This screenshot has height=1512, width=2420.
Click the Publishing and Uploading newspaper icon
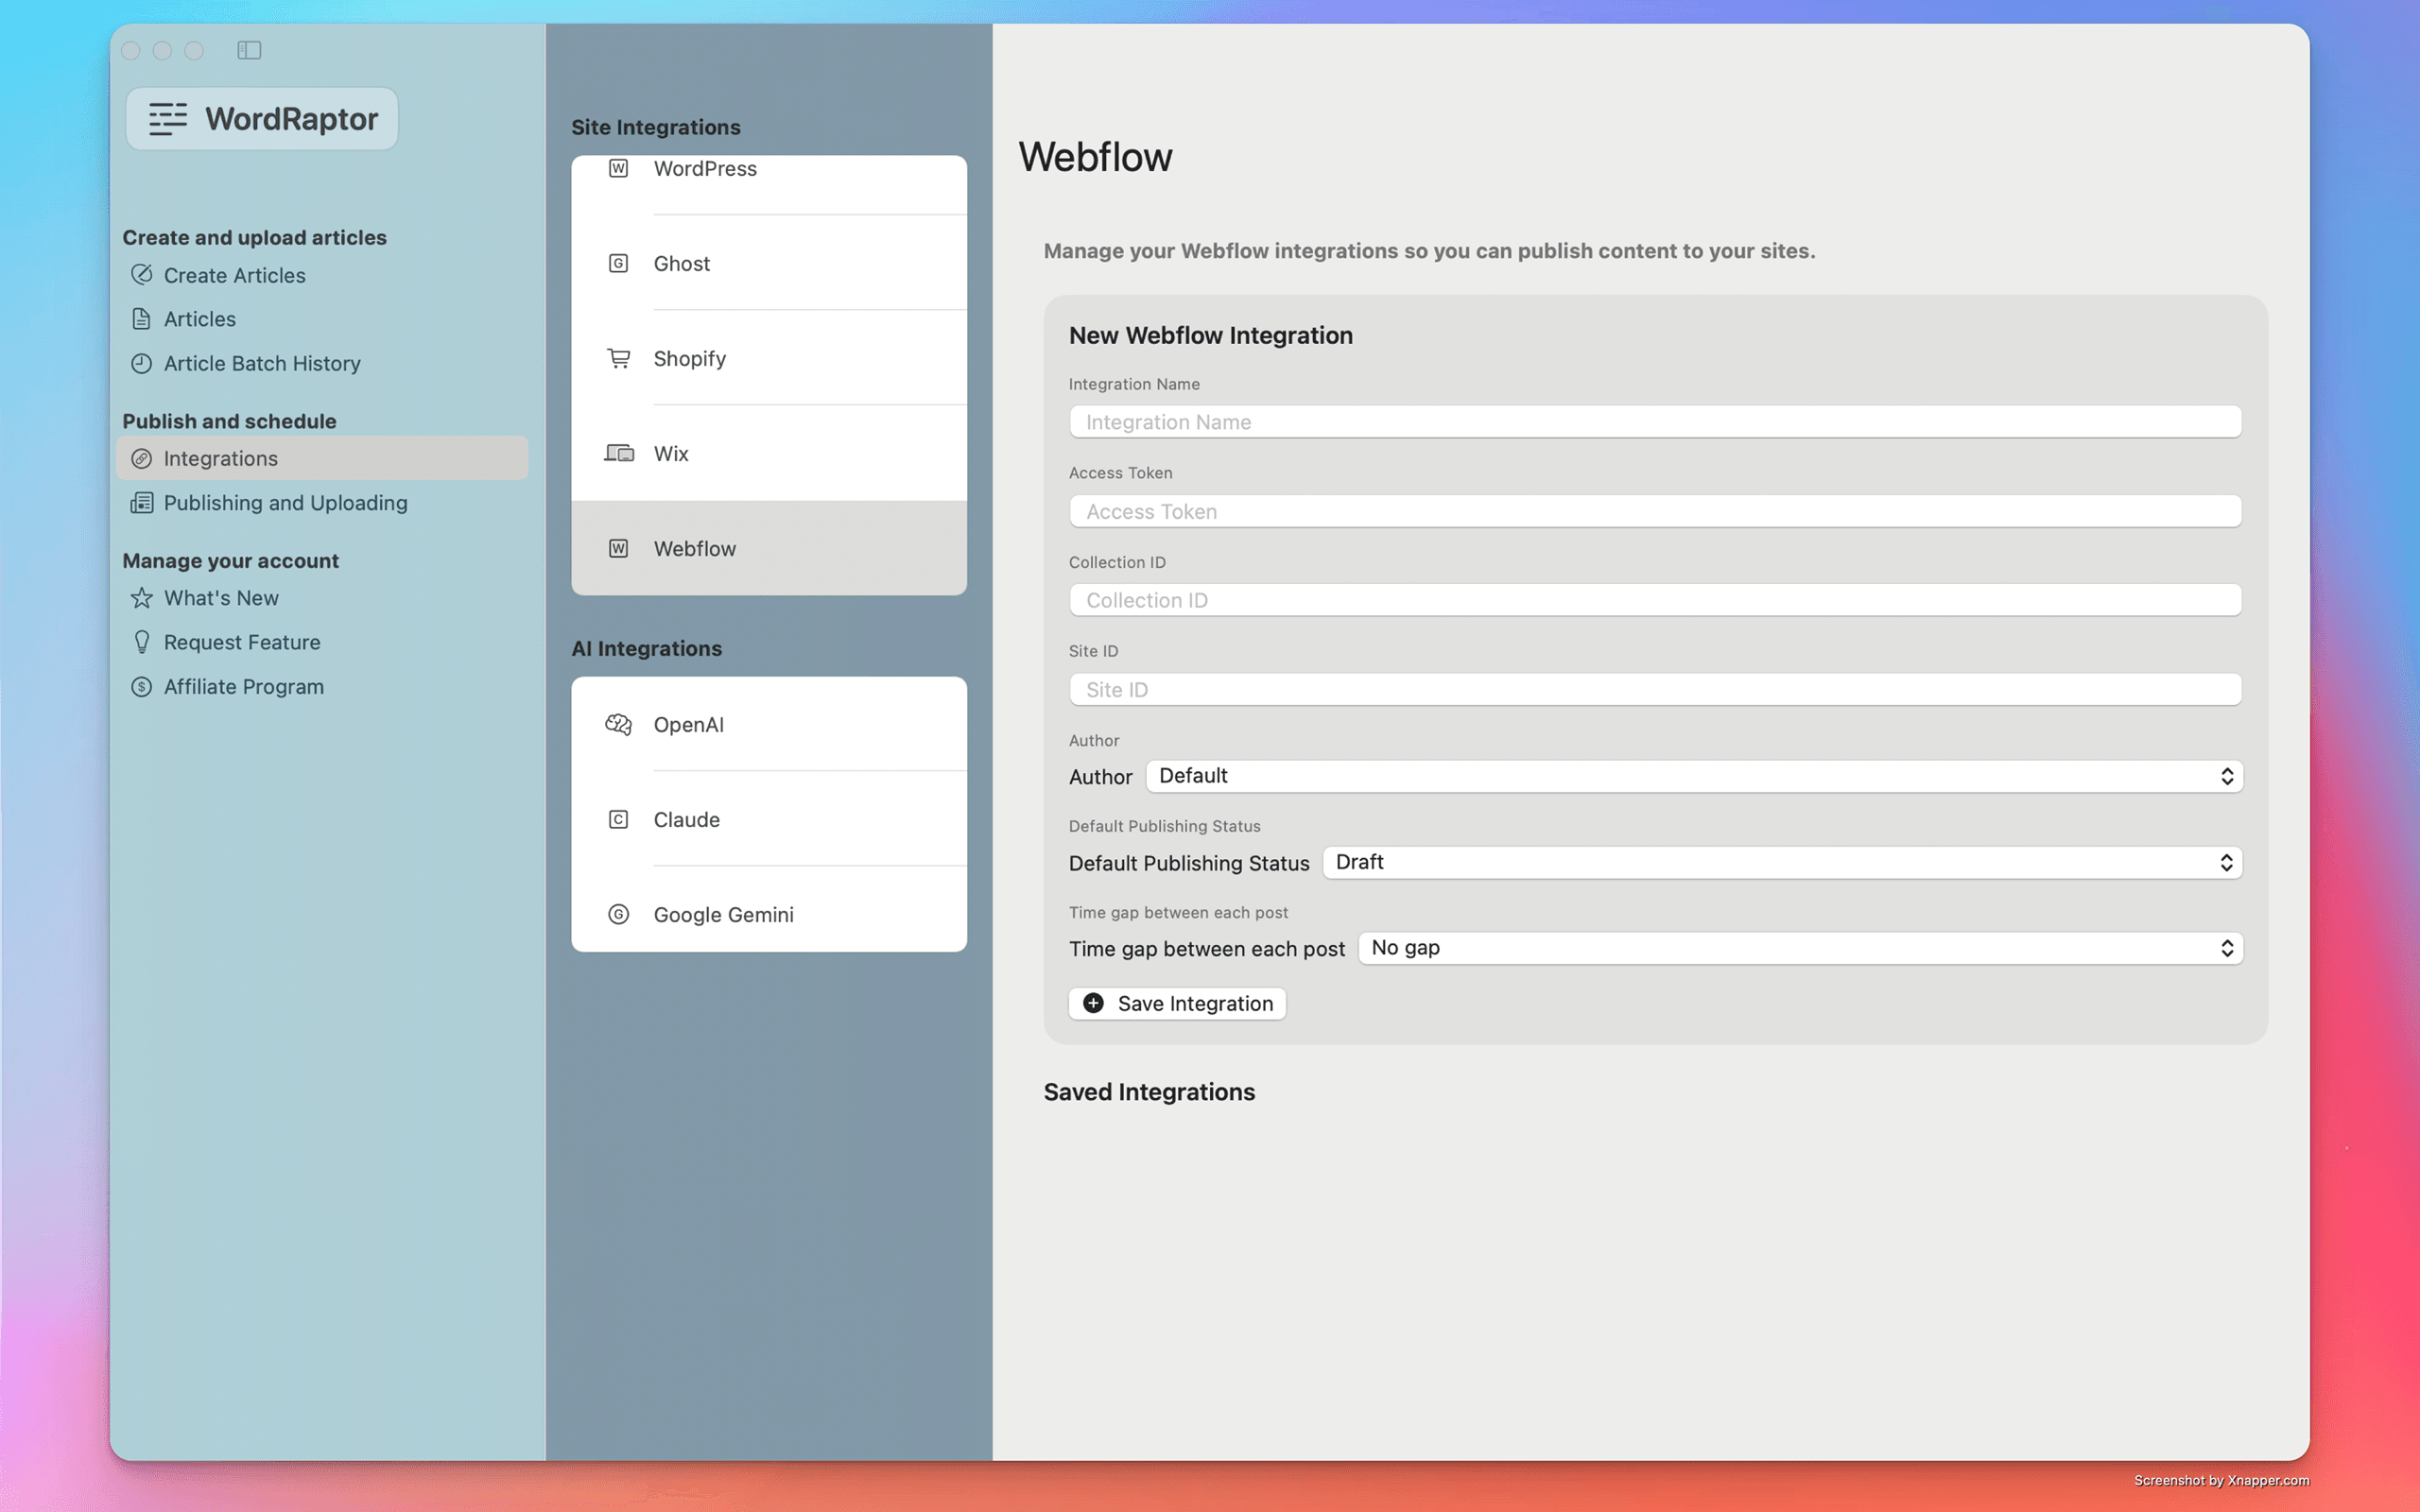click(x=142, y=502)
